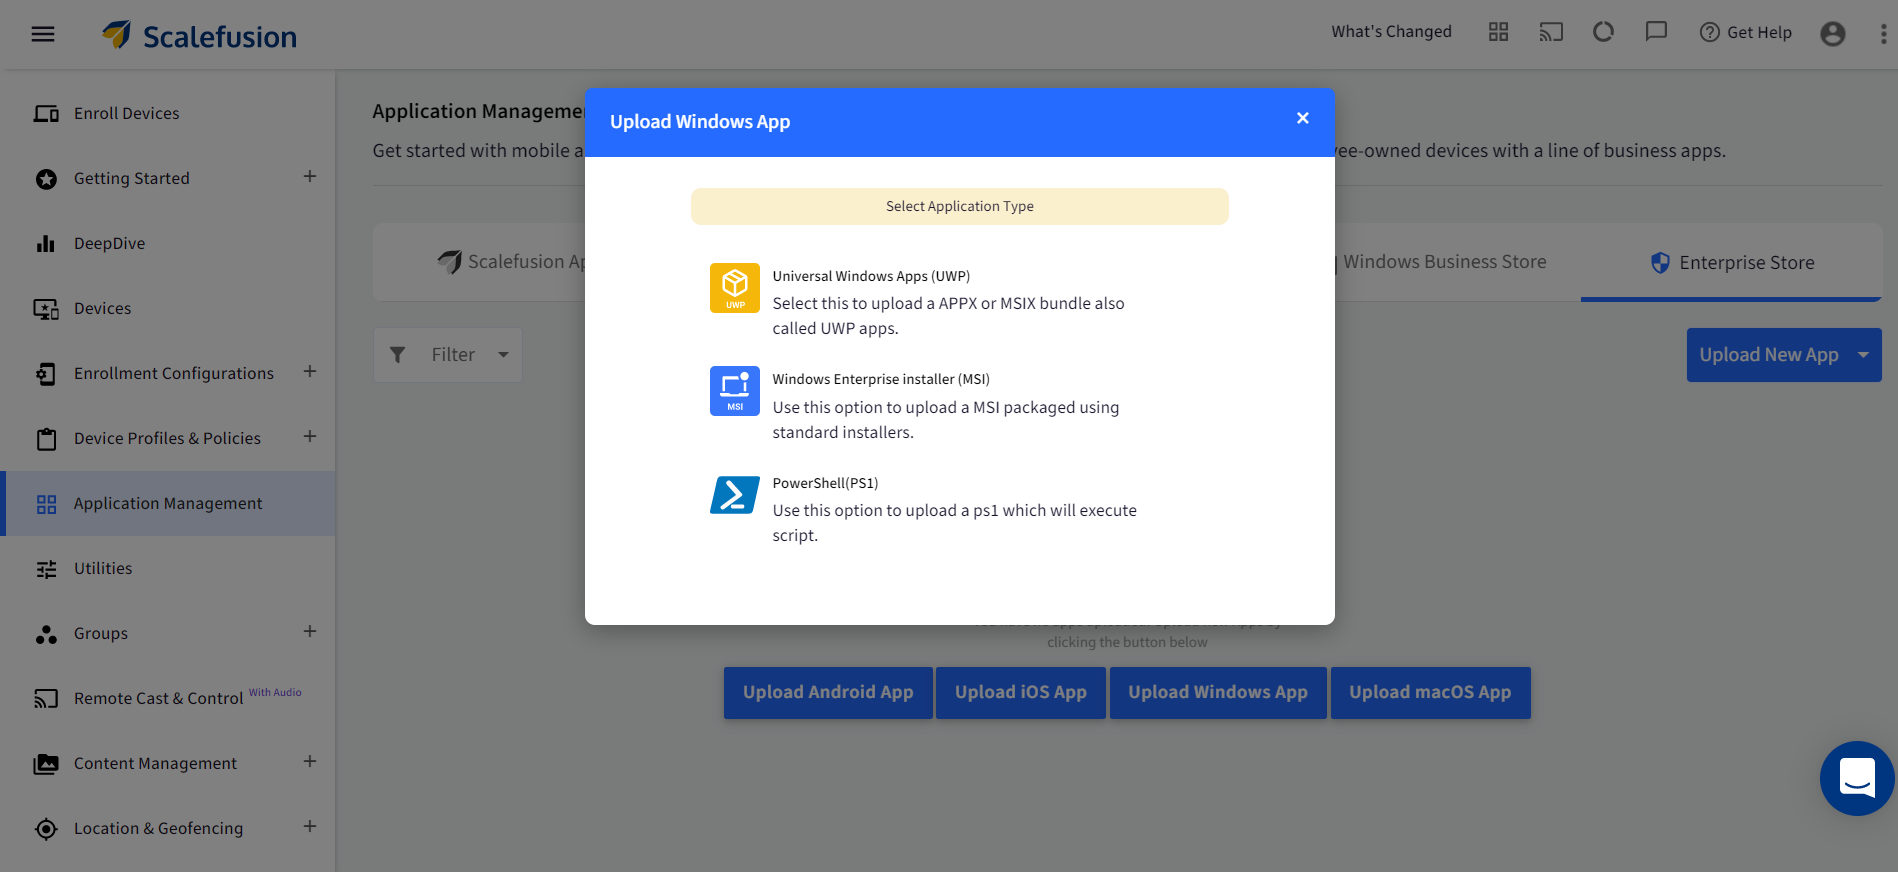1898x872 pixels.
Task: Select the PowerShell PS1 icon
Action: point(735,494)
